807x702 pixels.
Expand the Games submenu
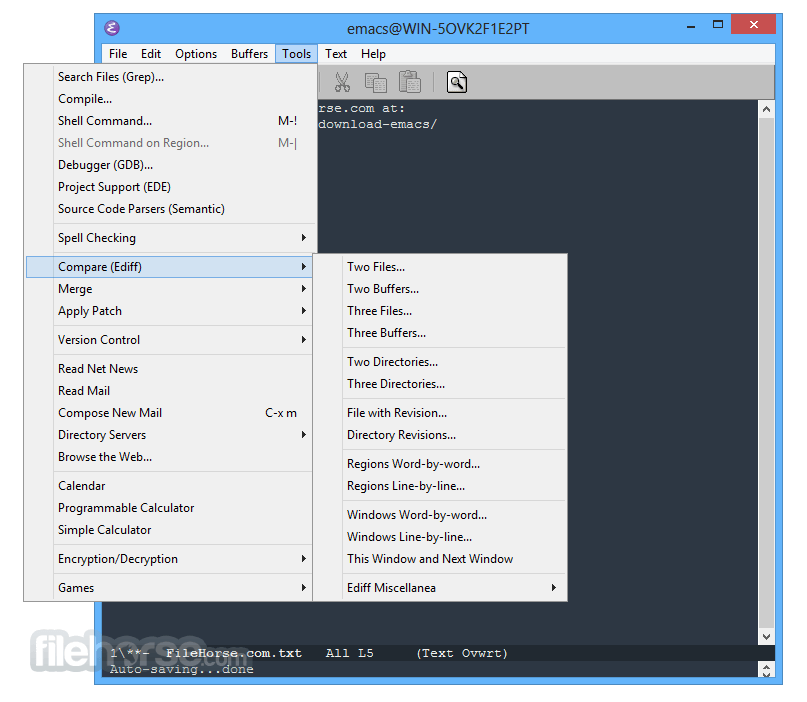tap(170, 588)
